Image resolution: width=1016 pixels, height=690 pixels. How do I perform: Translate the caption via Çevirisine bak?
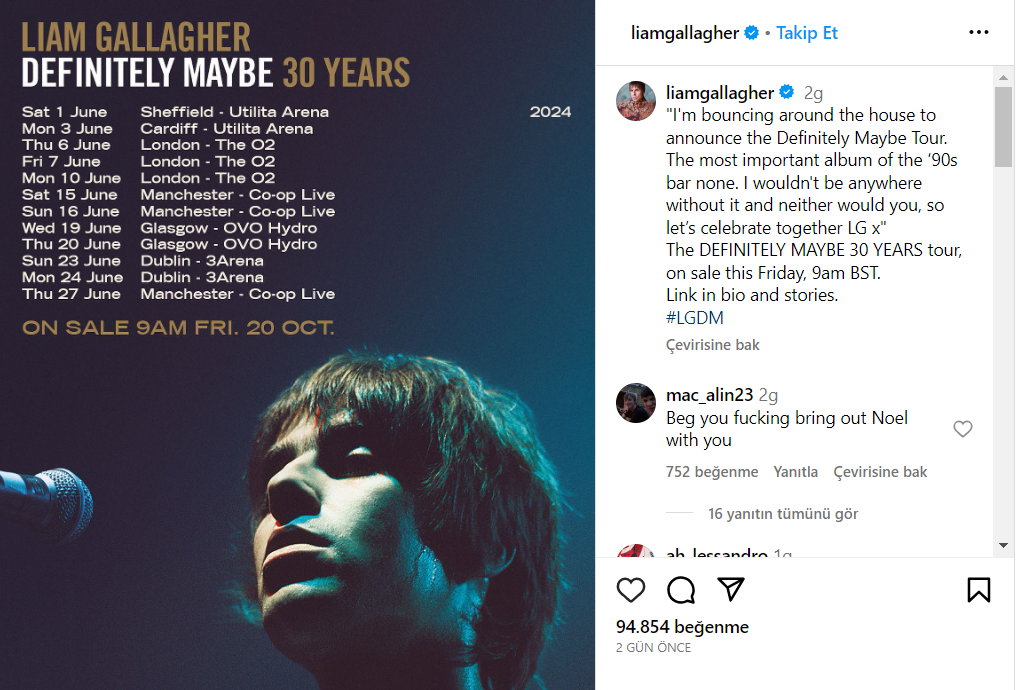click(x=713, y=345)
